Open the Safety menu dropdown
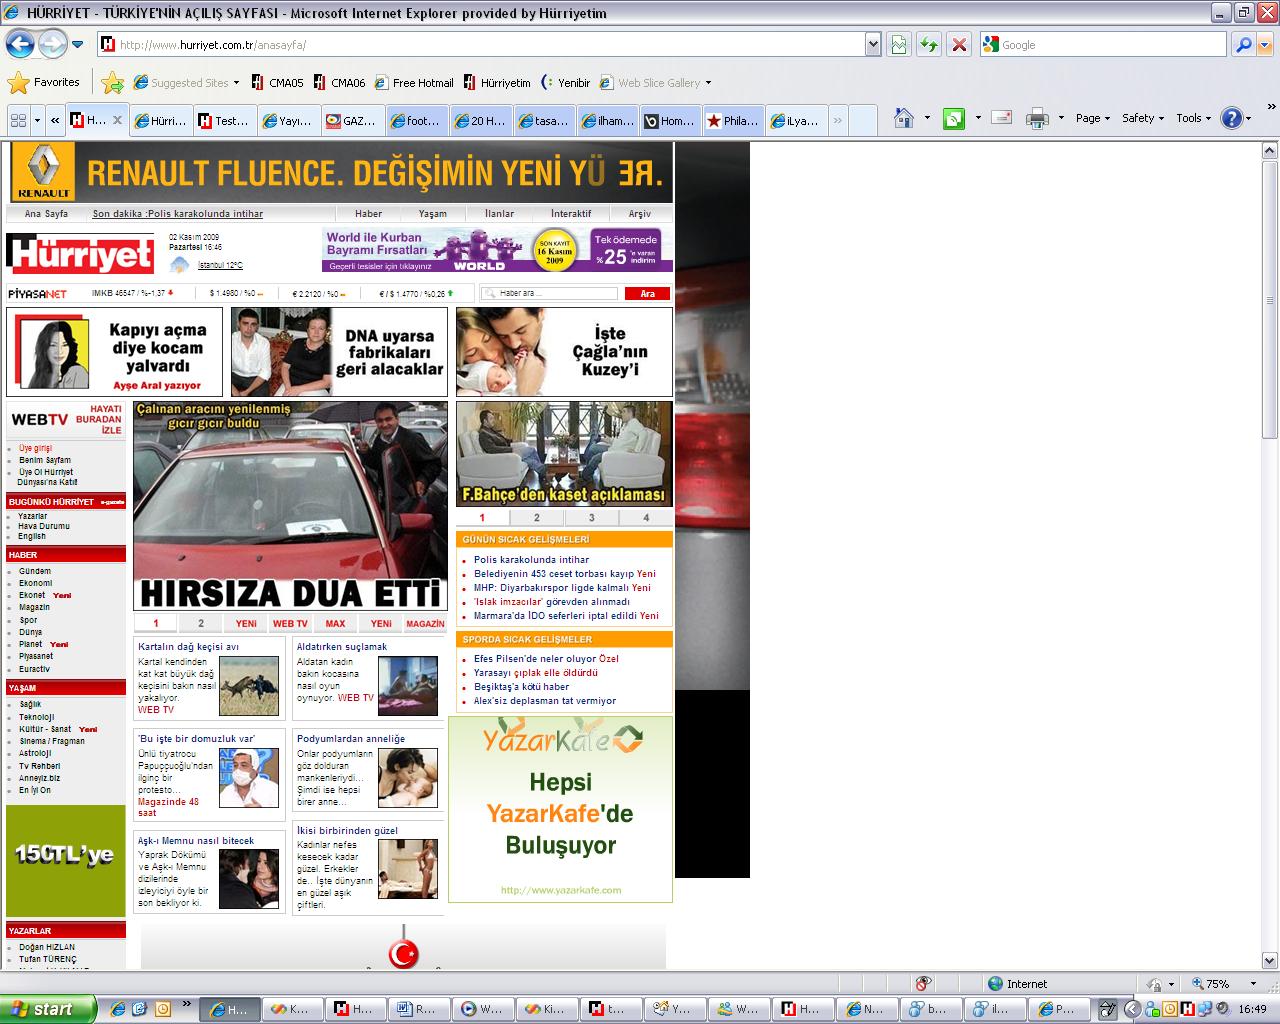Viewport: 1280px width, 1024px height. pyautogui.click(x=1143, y=118)
